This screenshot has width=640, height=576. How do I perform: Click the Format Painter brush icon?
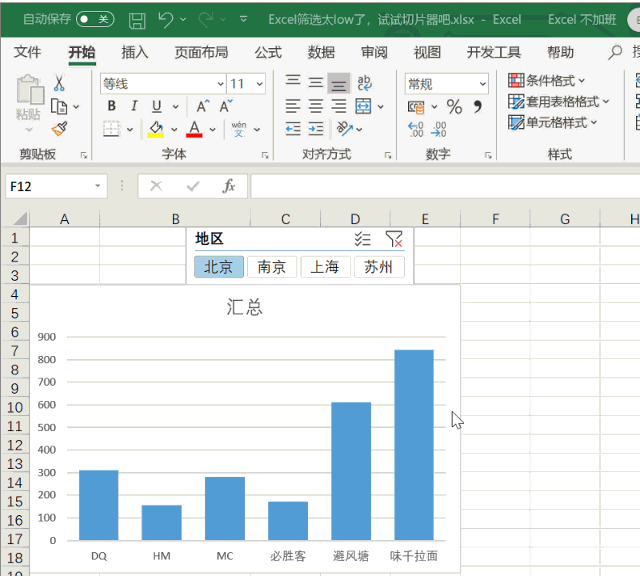[x=60, y=129]
